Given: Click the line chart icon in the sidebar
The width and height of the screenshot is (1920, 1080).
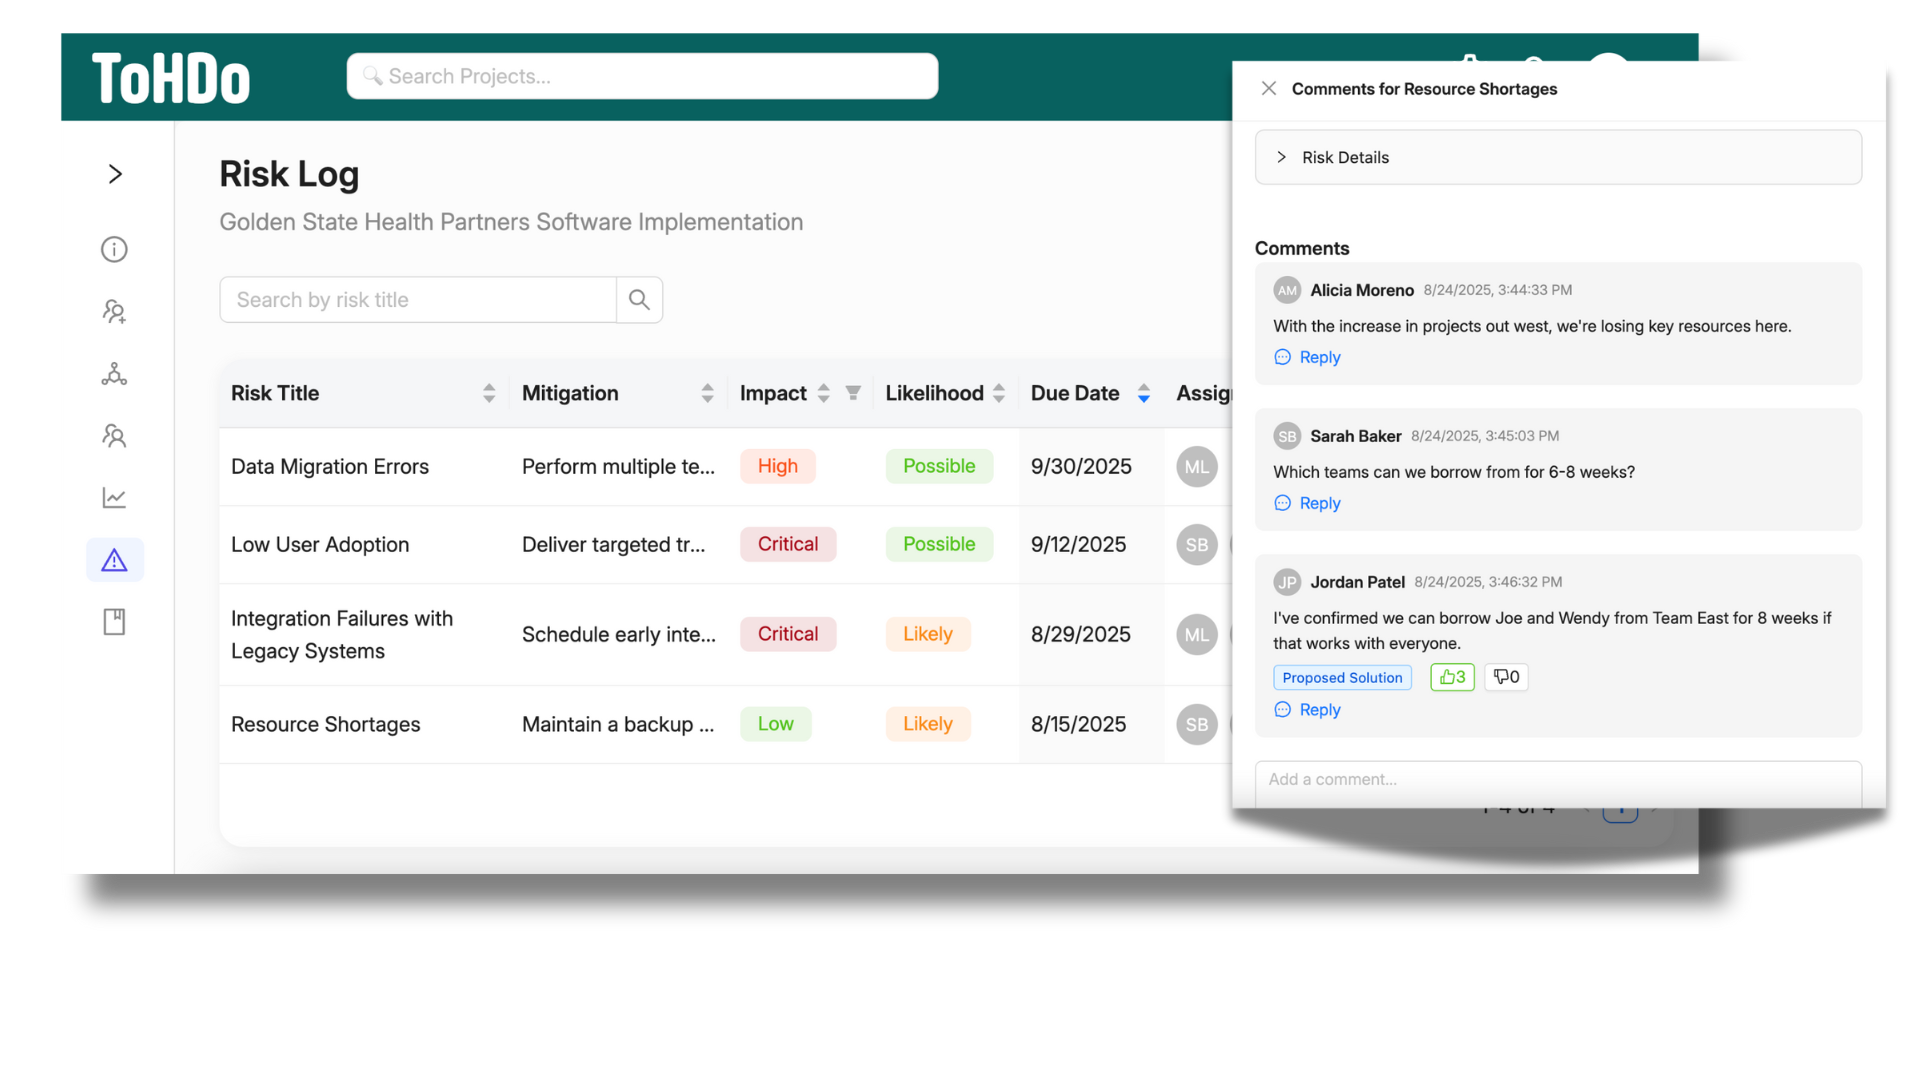Looking at the screenshot, I should tap(114, 498).
